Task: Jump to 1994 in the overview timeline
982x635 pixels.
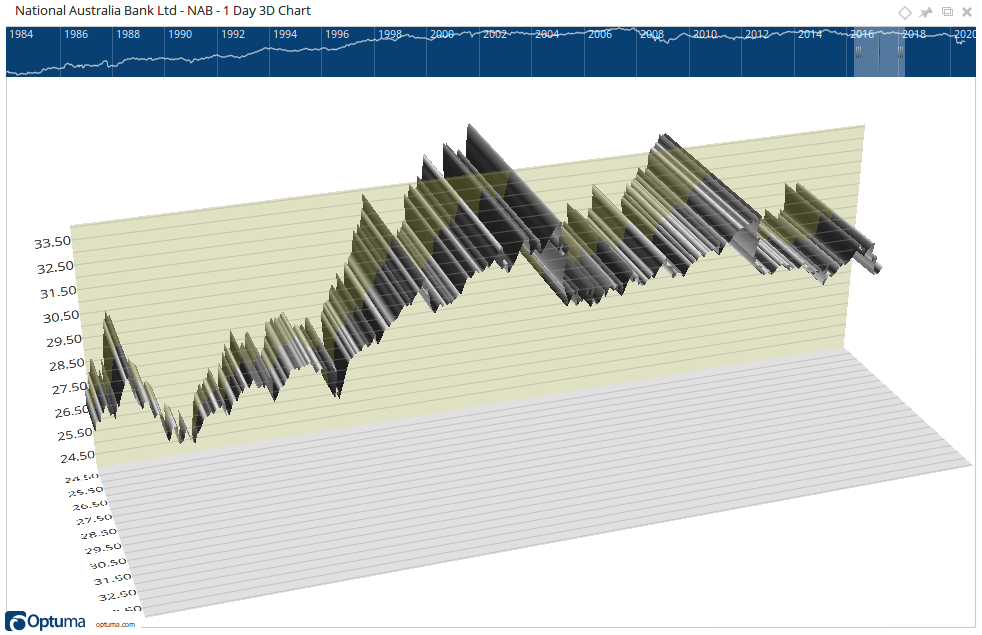Action: 285,34
